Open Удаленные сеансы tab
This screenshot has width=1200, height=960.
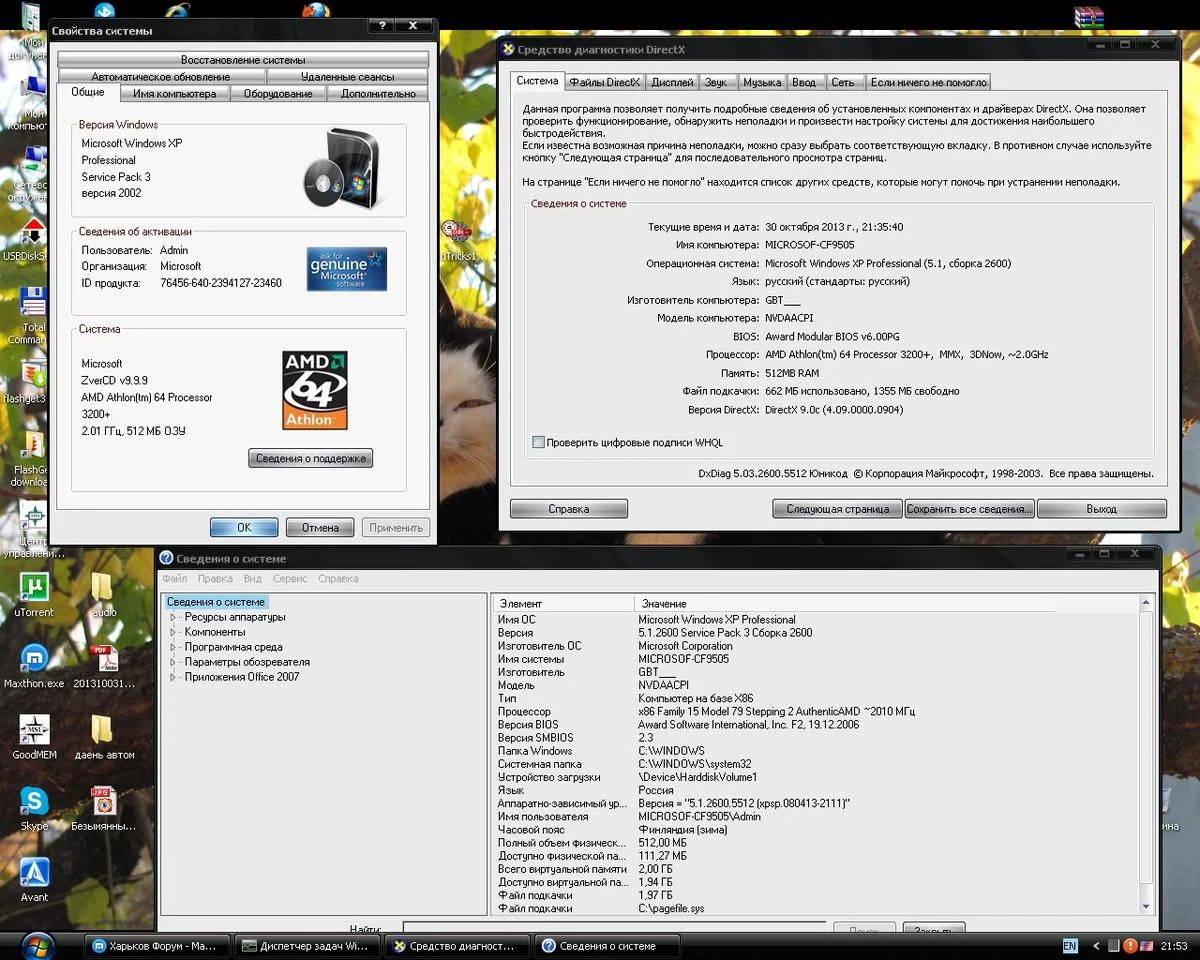[x=347, y=77]
